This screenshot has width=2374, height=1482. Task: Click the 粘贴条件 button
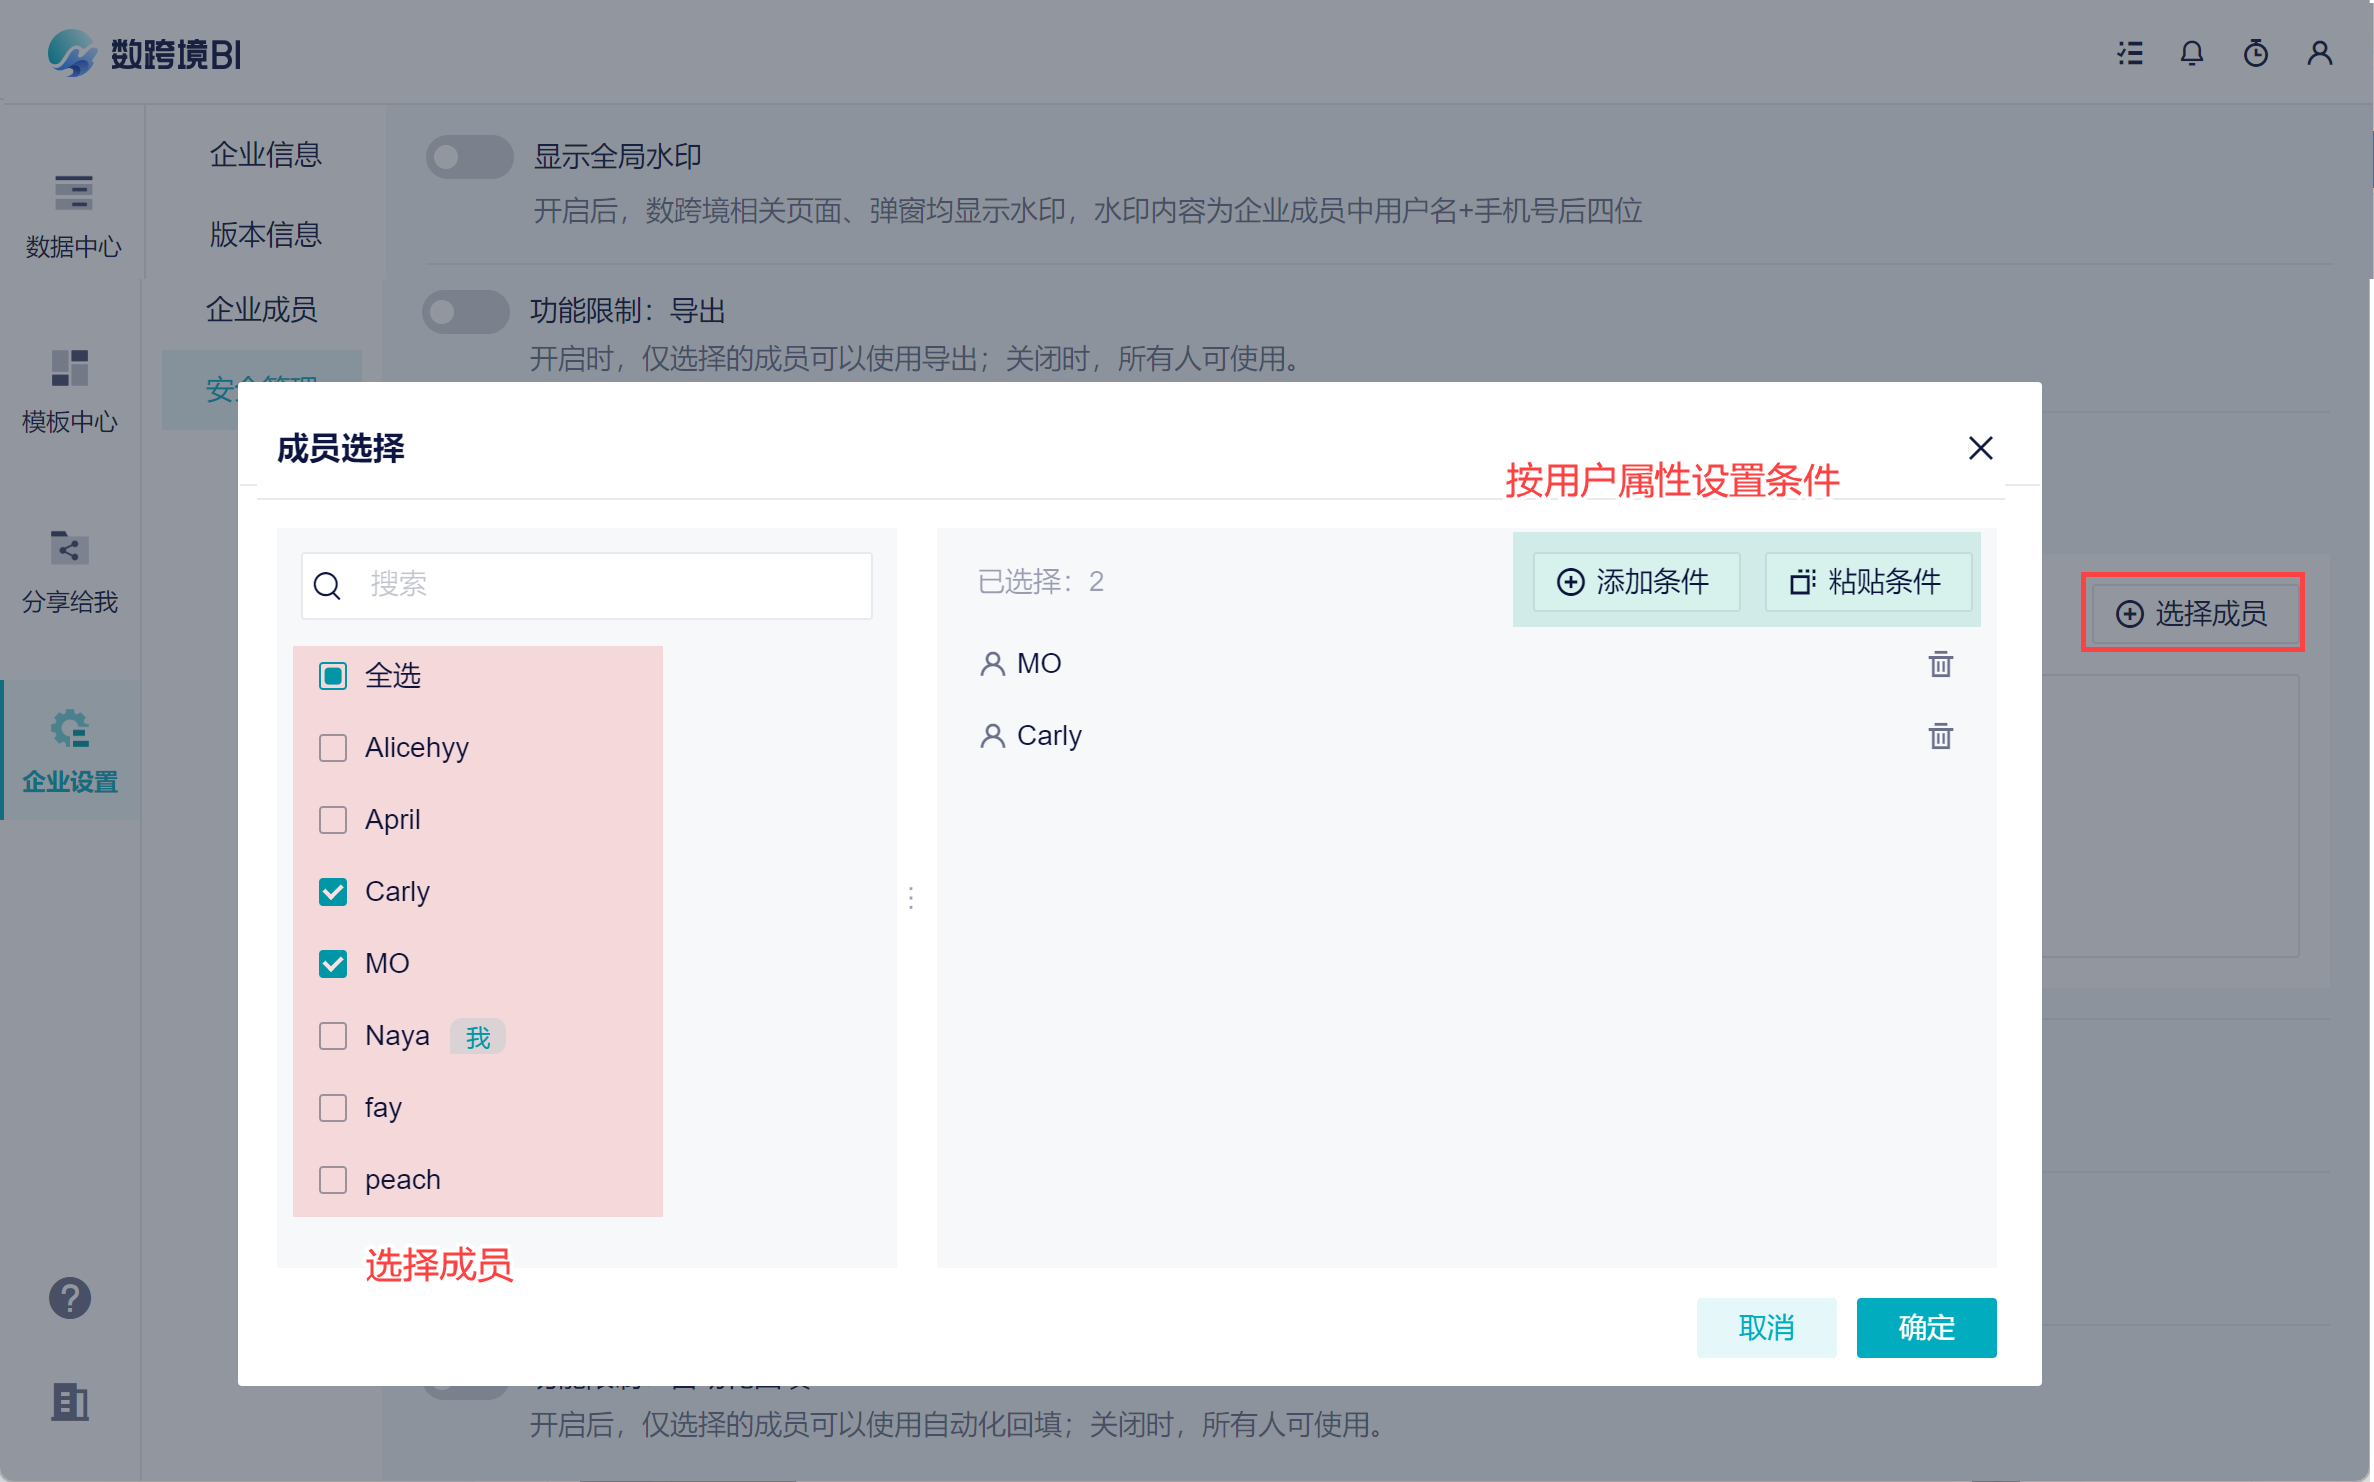point(1867,582)
